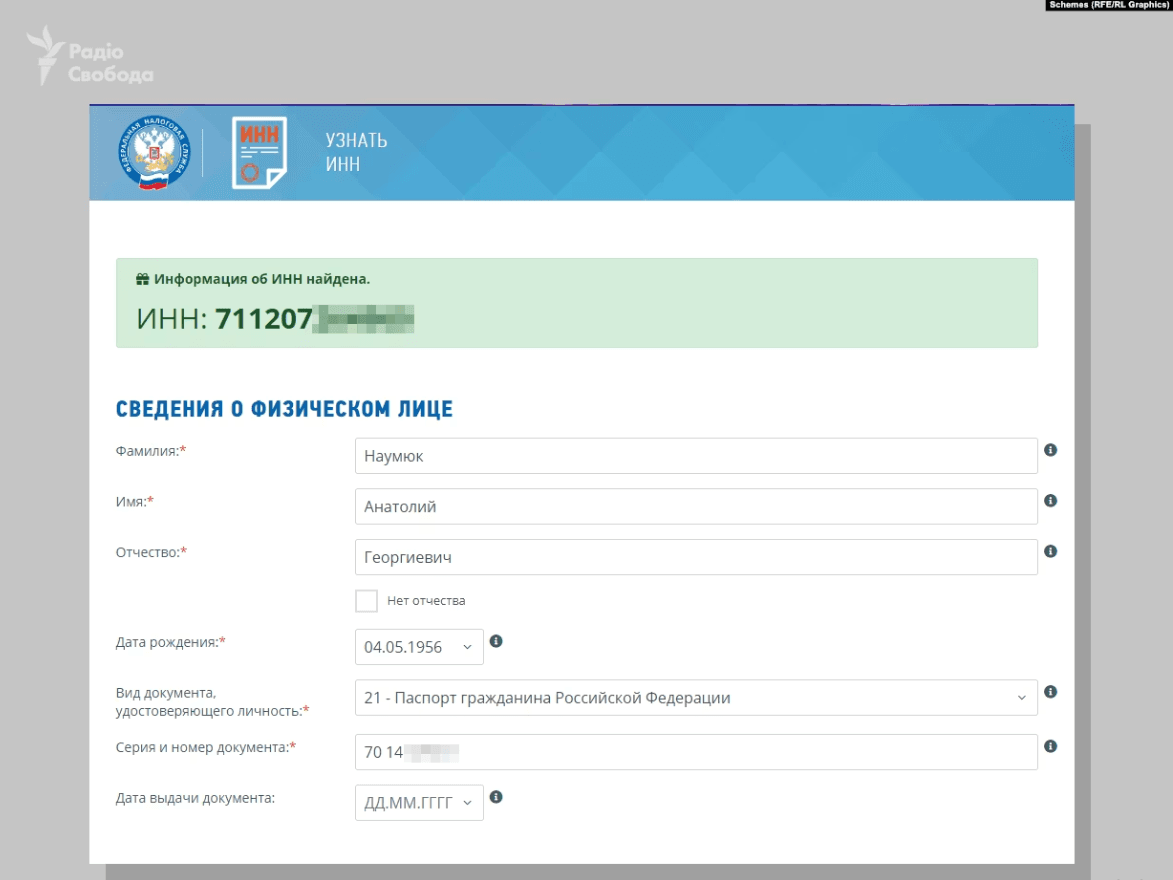The width and height of the screenshot is (1173, 880).
Task: Open the Дата выдачи документа date picker
Action: coord(419,803)
